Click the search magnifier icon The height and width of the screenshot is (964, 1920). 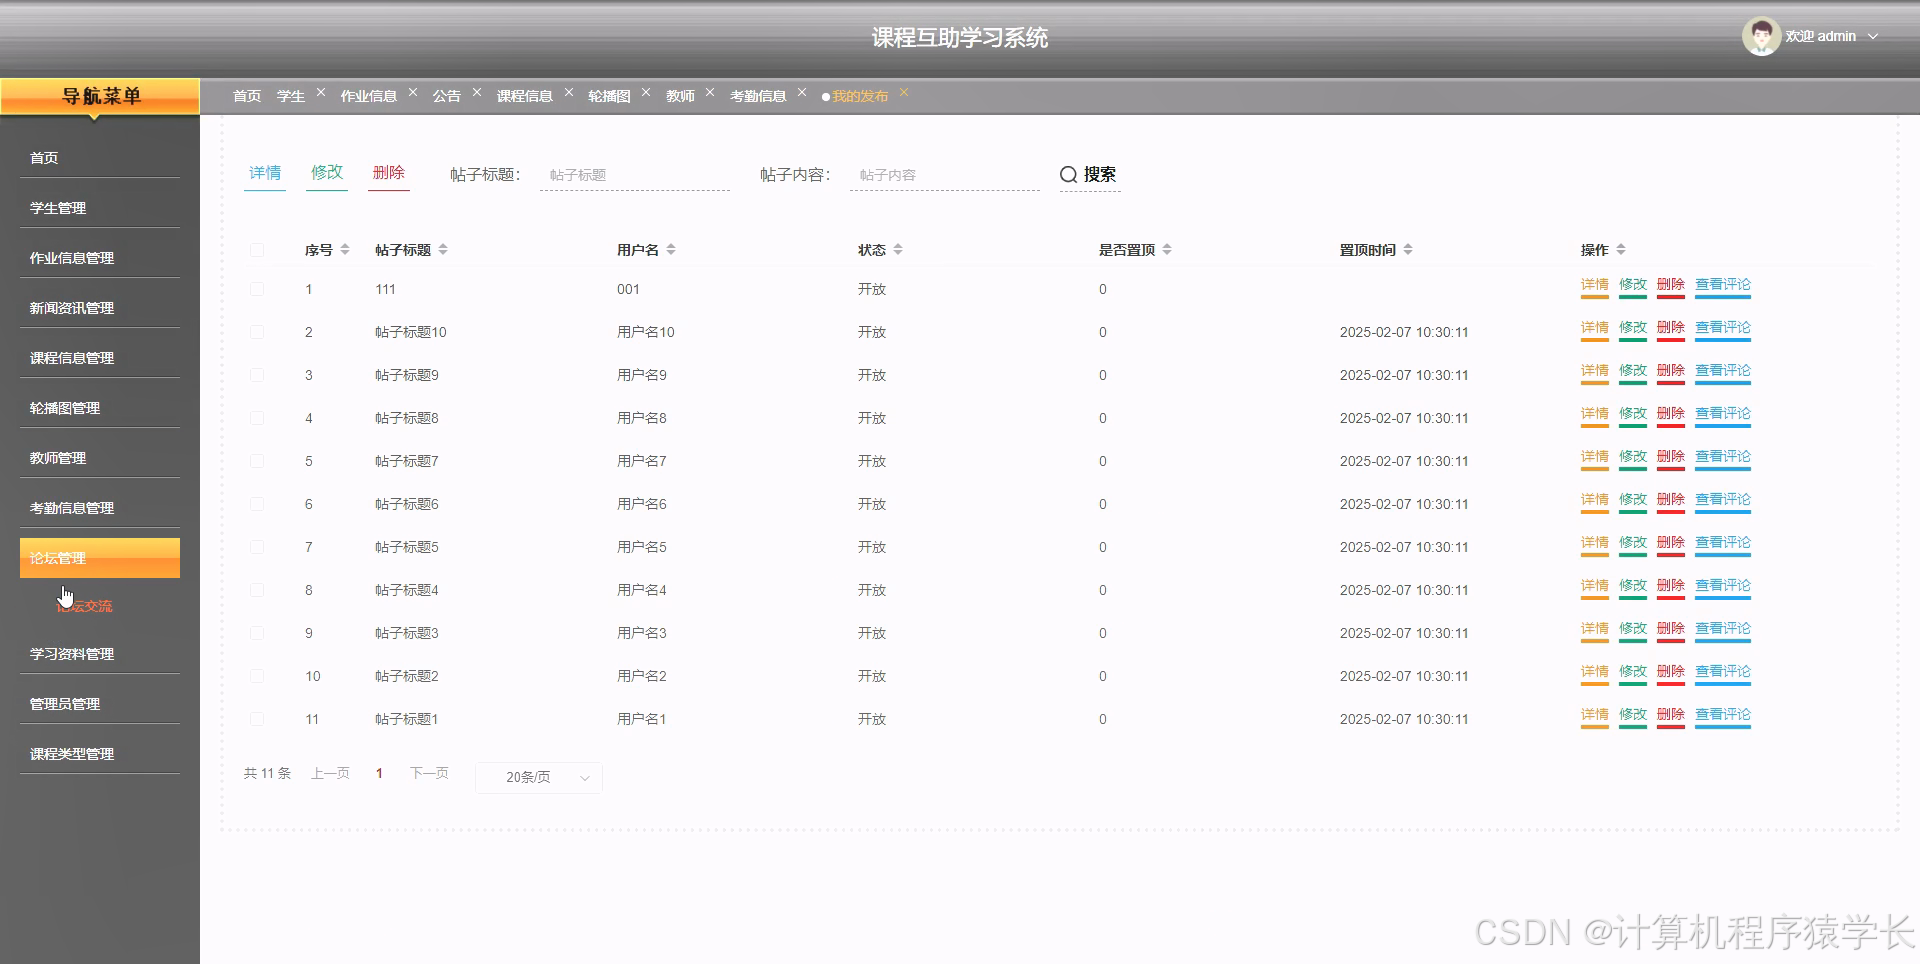(1068, 174)
